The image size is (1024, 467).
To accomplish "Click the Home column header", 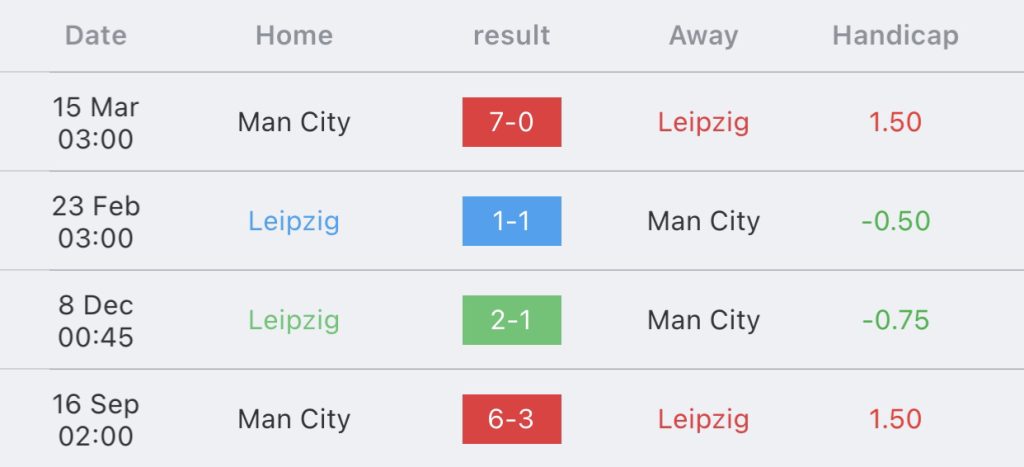I will pos(294,35).
